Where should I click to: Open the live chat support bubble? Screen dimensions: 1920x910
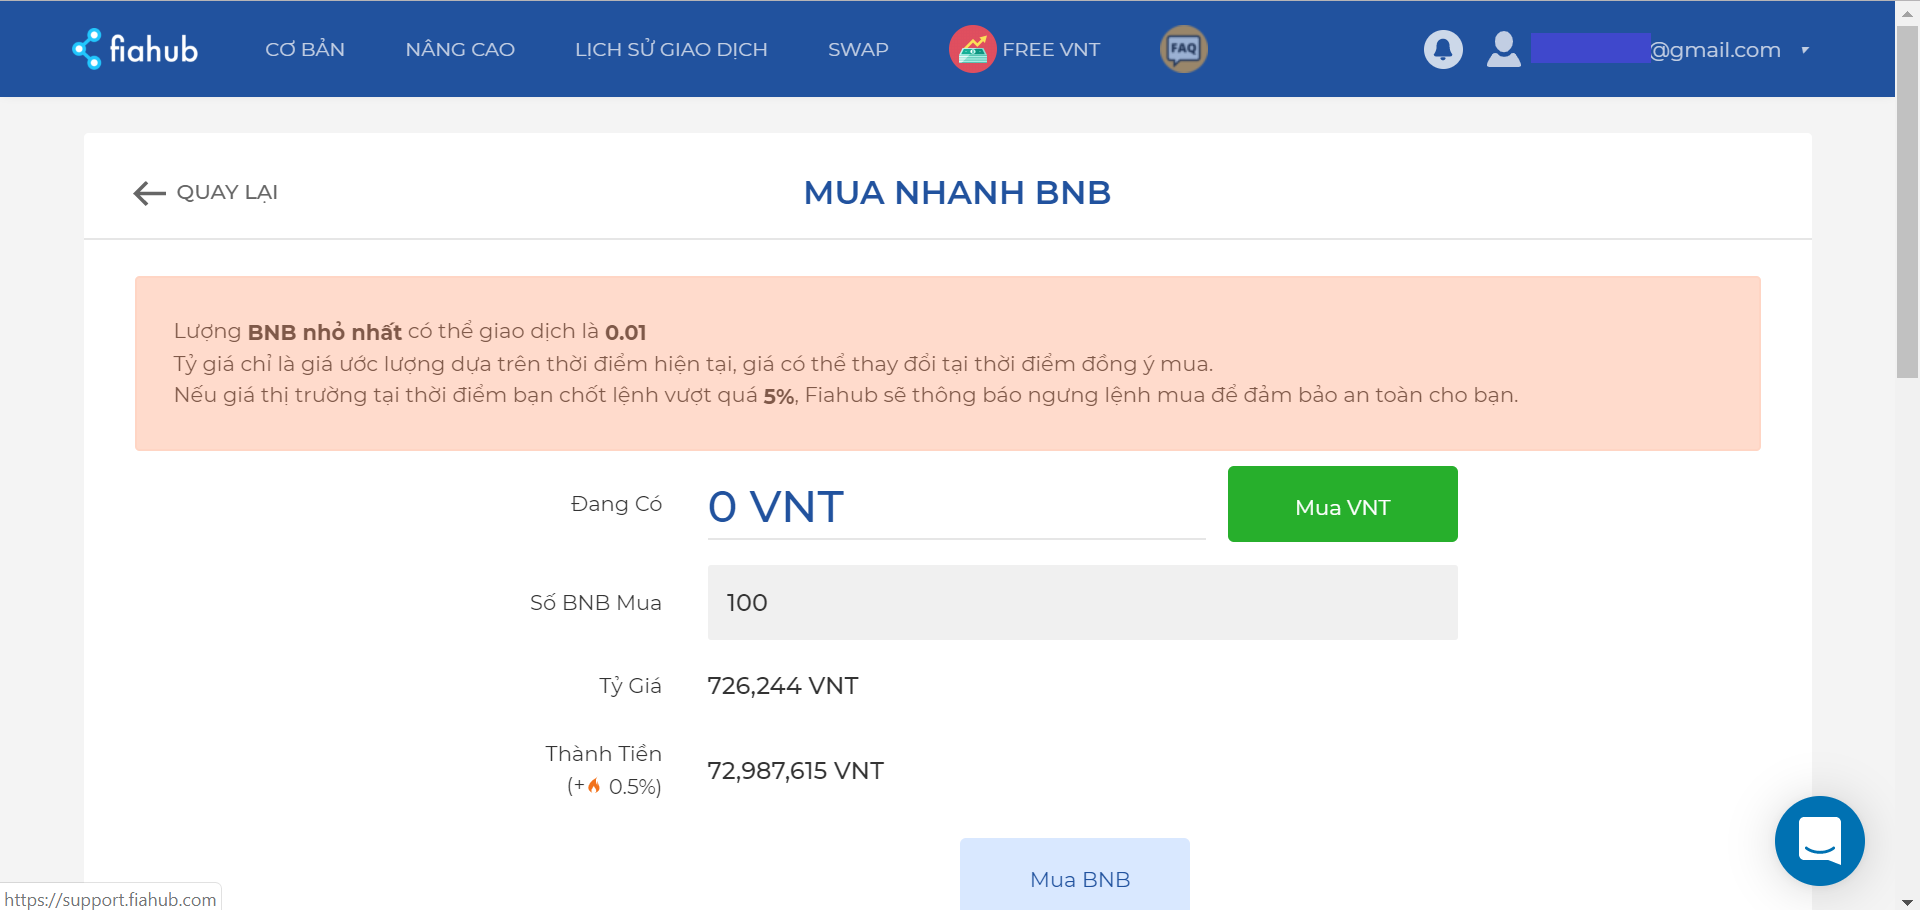click(x=1819, y=840)
